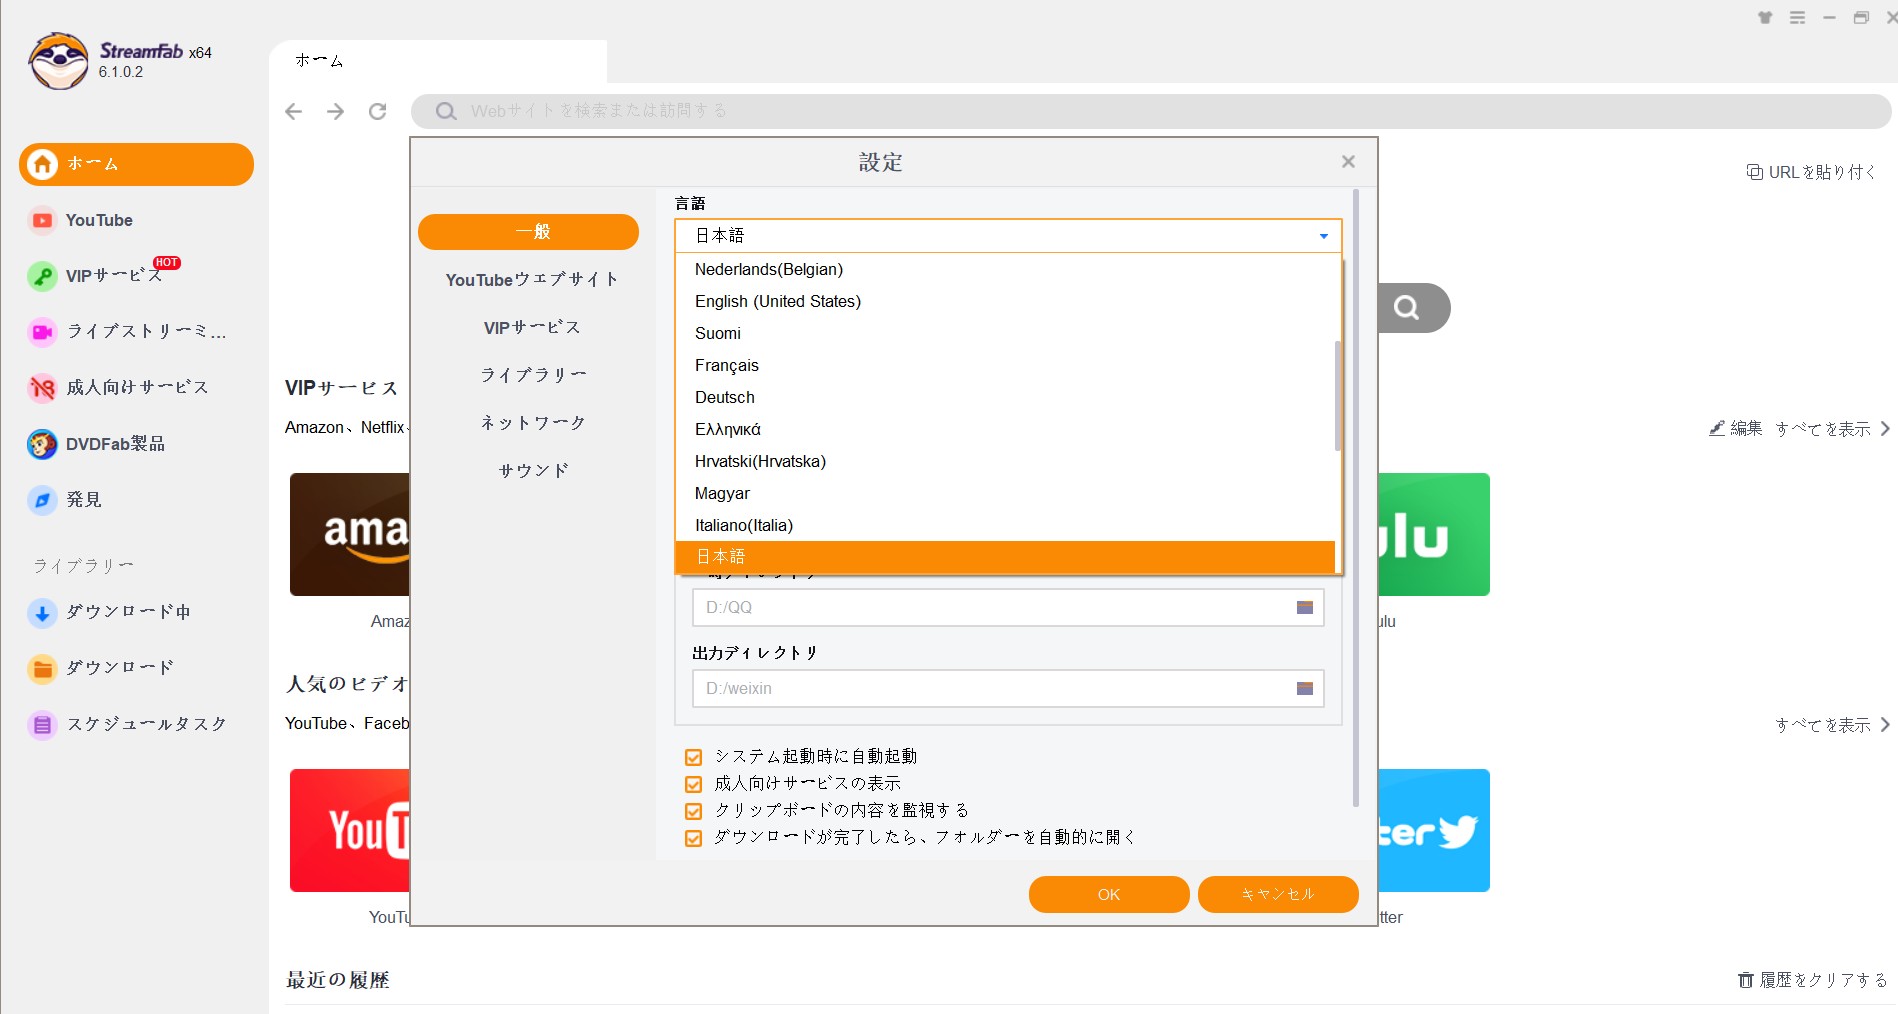Screen dimensions: 1898x1014
Task: Open the Amazon service thumbnail
Action: [x=350, y=534]
